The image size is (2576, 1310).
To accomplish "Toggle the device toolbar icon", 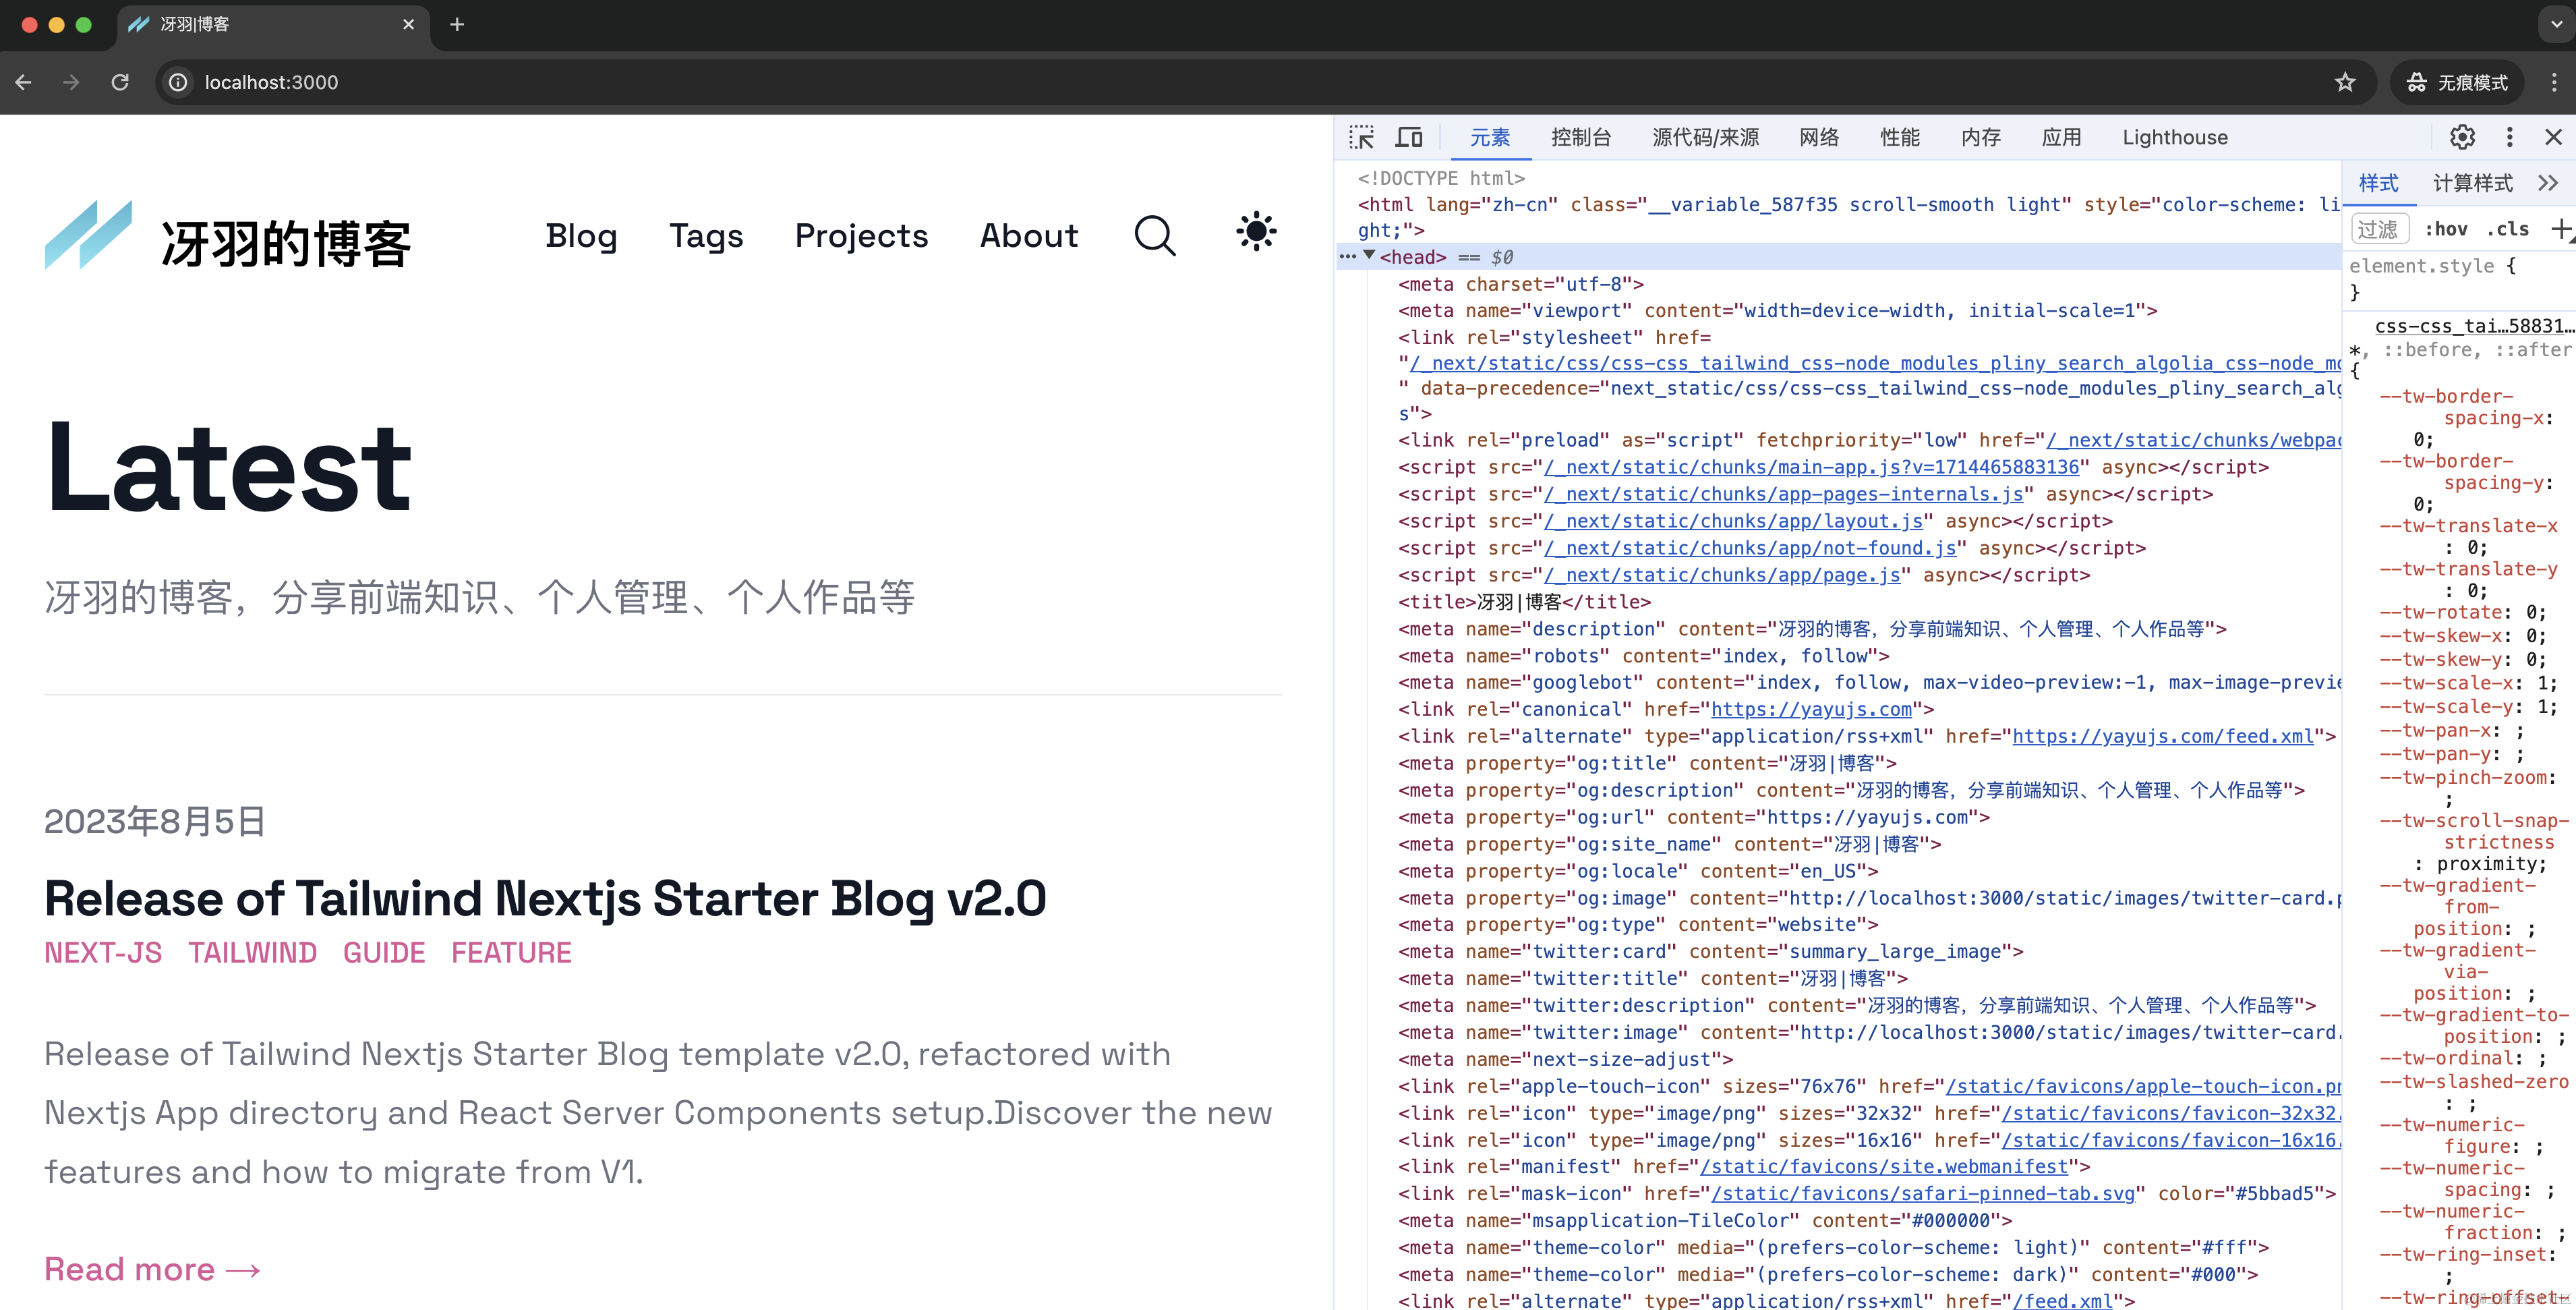I will pyautogui.click(x=1409, y=137).
